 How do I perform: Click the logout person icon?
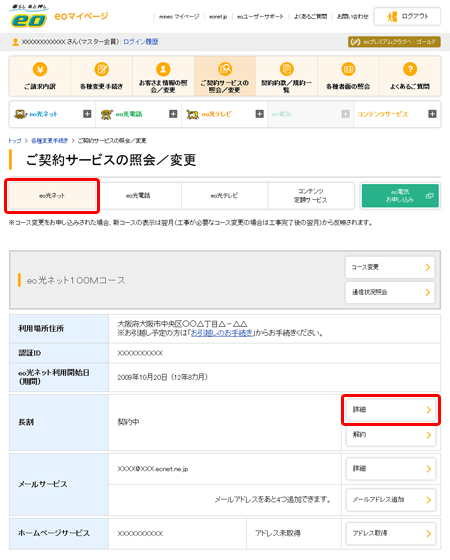tap(392, 16)
